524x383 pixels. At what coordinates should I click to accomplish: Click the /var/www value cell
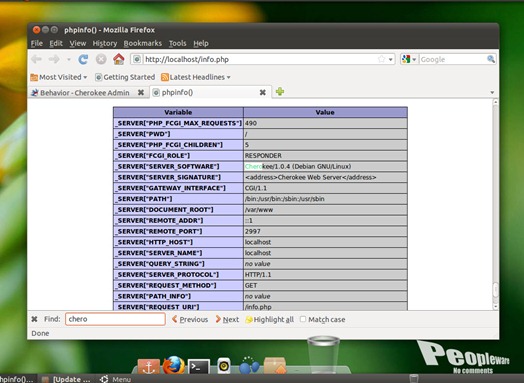click(x=325, y=210)
